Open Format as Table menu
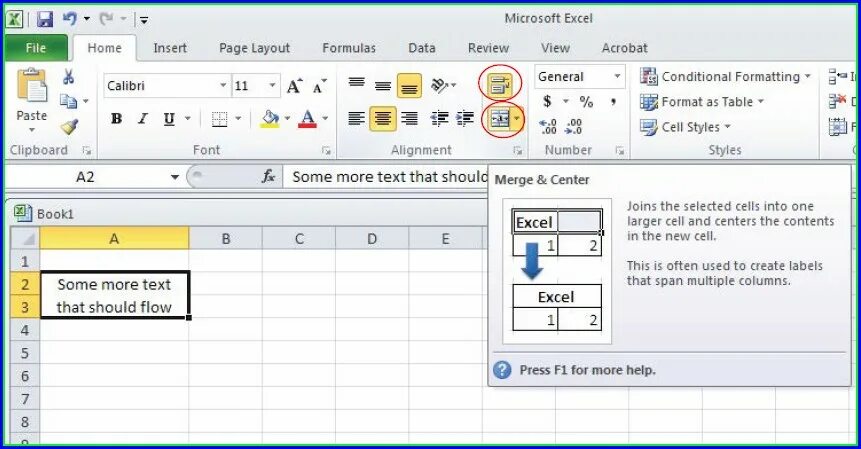The width and height of the screenshot is (861, 449). (702, 102)
